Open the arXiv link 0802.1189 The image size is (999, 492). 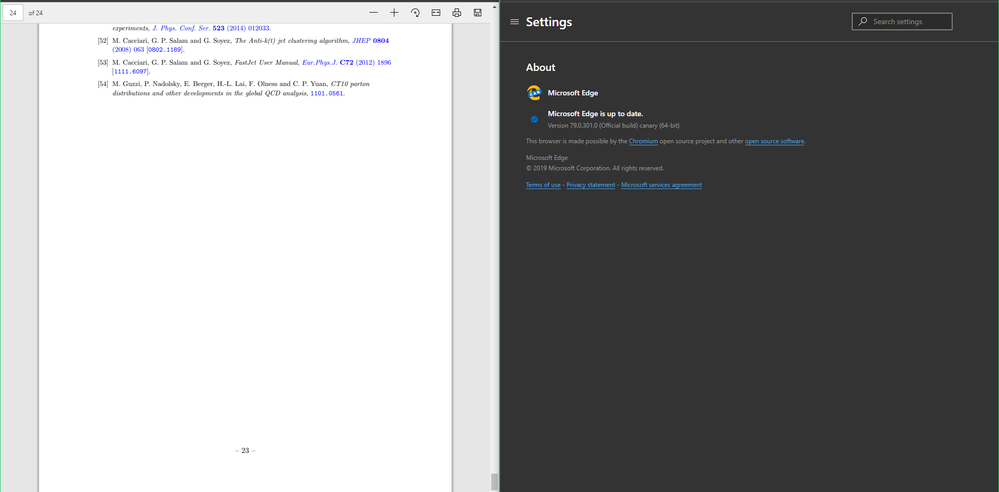pyautogui.click(x=164, y=50)
